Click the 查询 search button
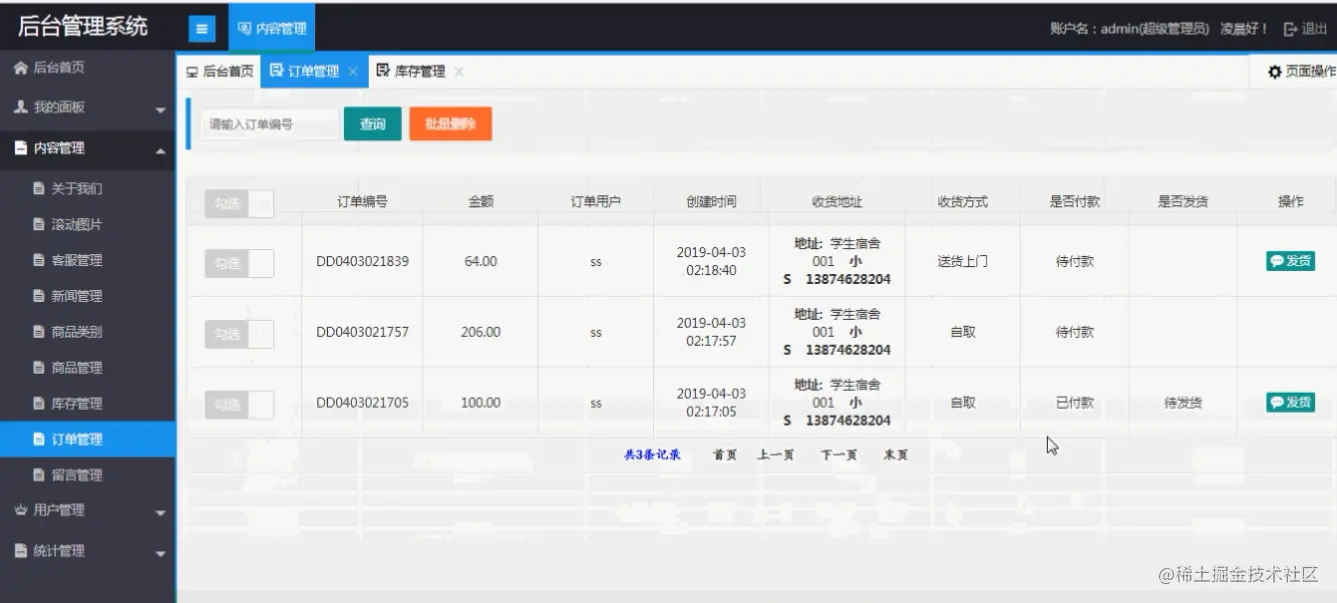Screen dimensions: 1337x603 (373, 124)
